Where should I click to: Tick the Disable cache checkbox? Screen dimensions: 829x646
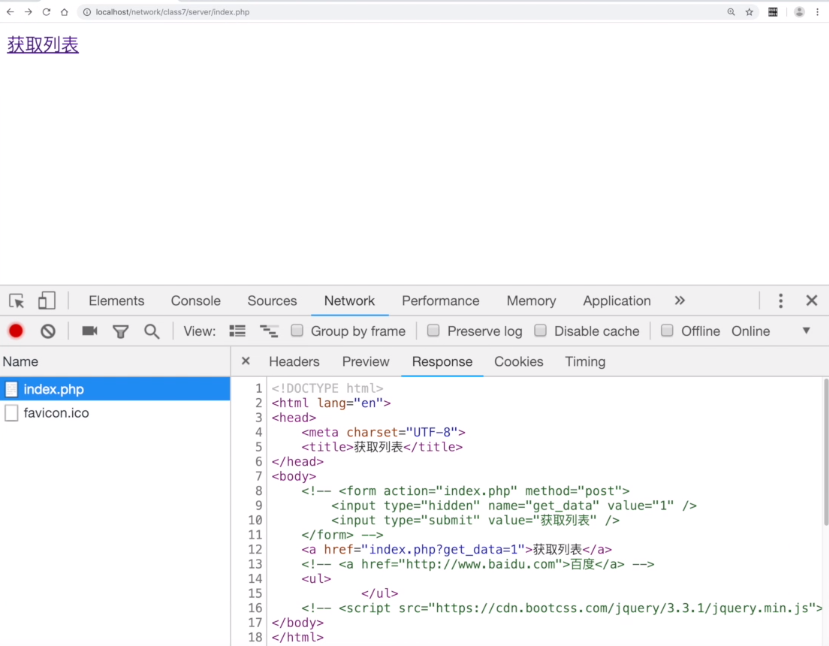point(540,330)
